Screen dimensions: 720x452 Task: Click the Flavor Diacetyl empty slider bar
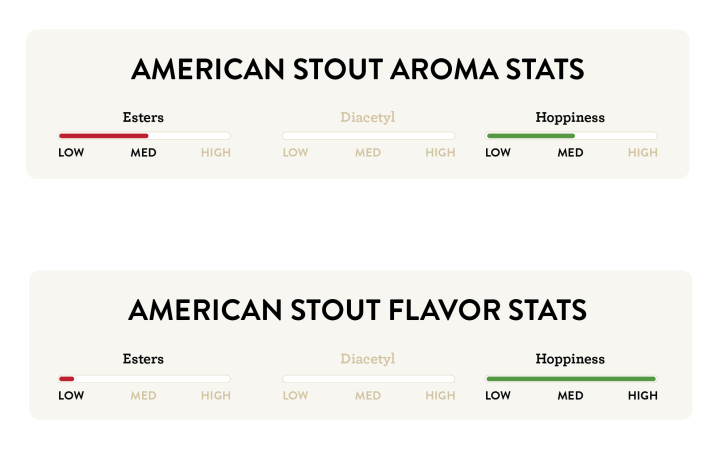pyautogui.click(x=368, y=379)
